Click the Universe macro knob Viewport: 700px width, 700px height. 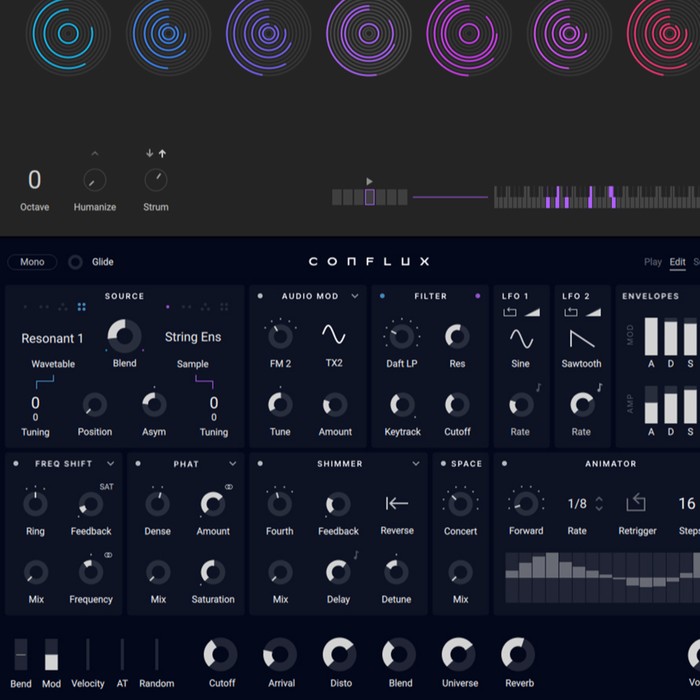tap(458, 654)
